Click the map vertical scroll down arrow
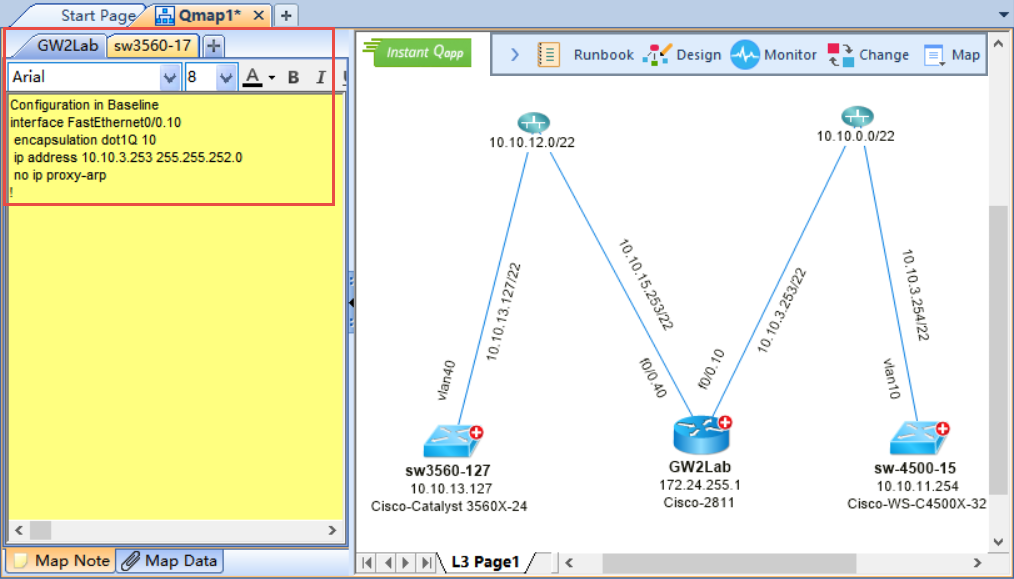Viewport: 1014px width, 579px height. click(x=998, y=543)
